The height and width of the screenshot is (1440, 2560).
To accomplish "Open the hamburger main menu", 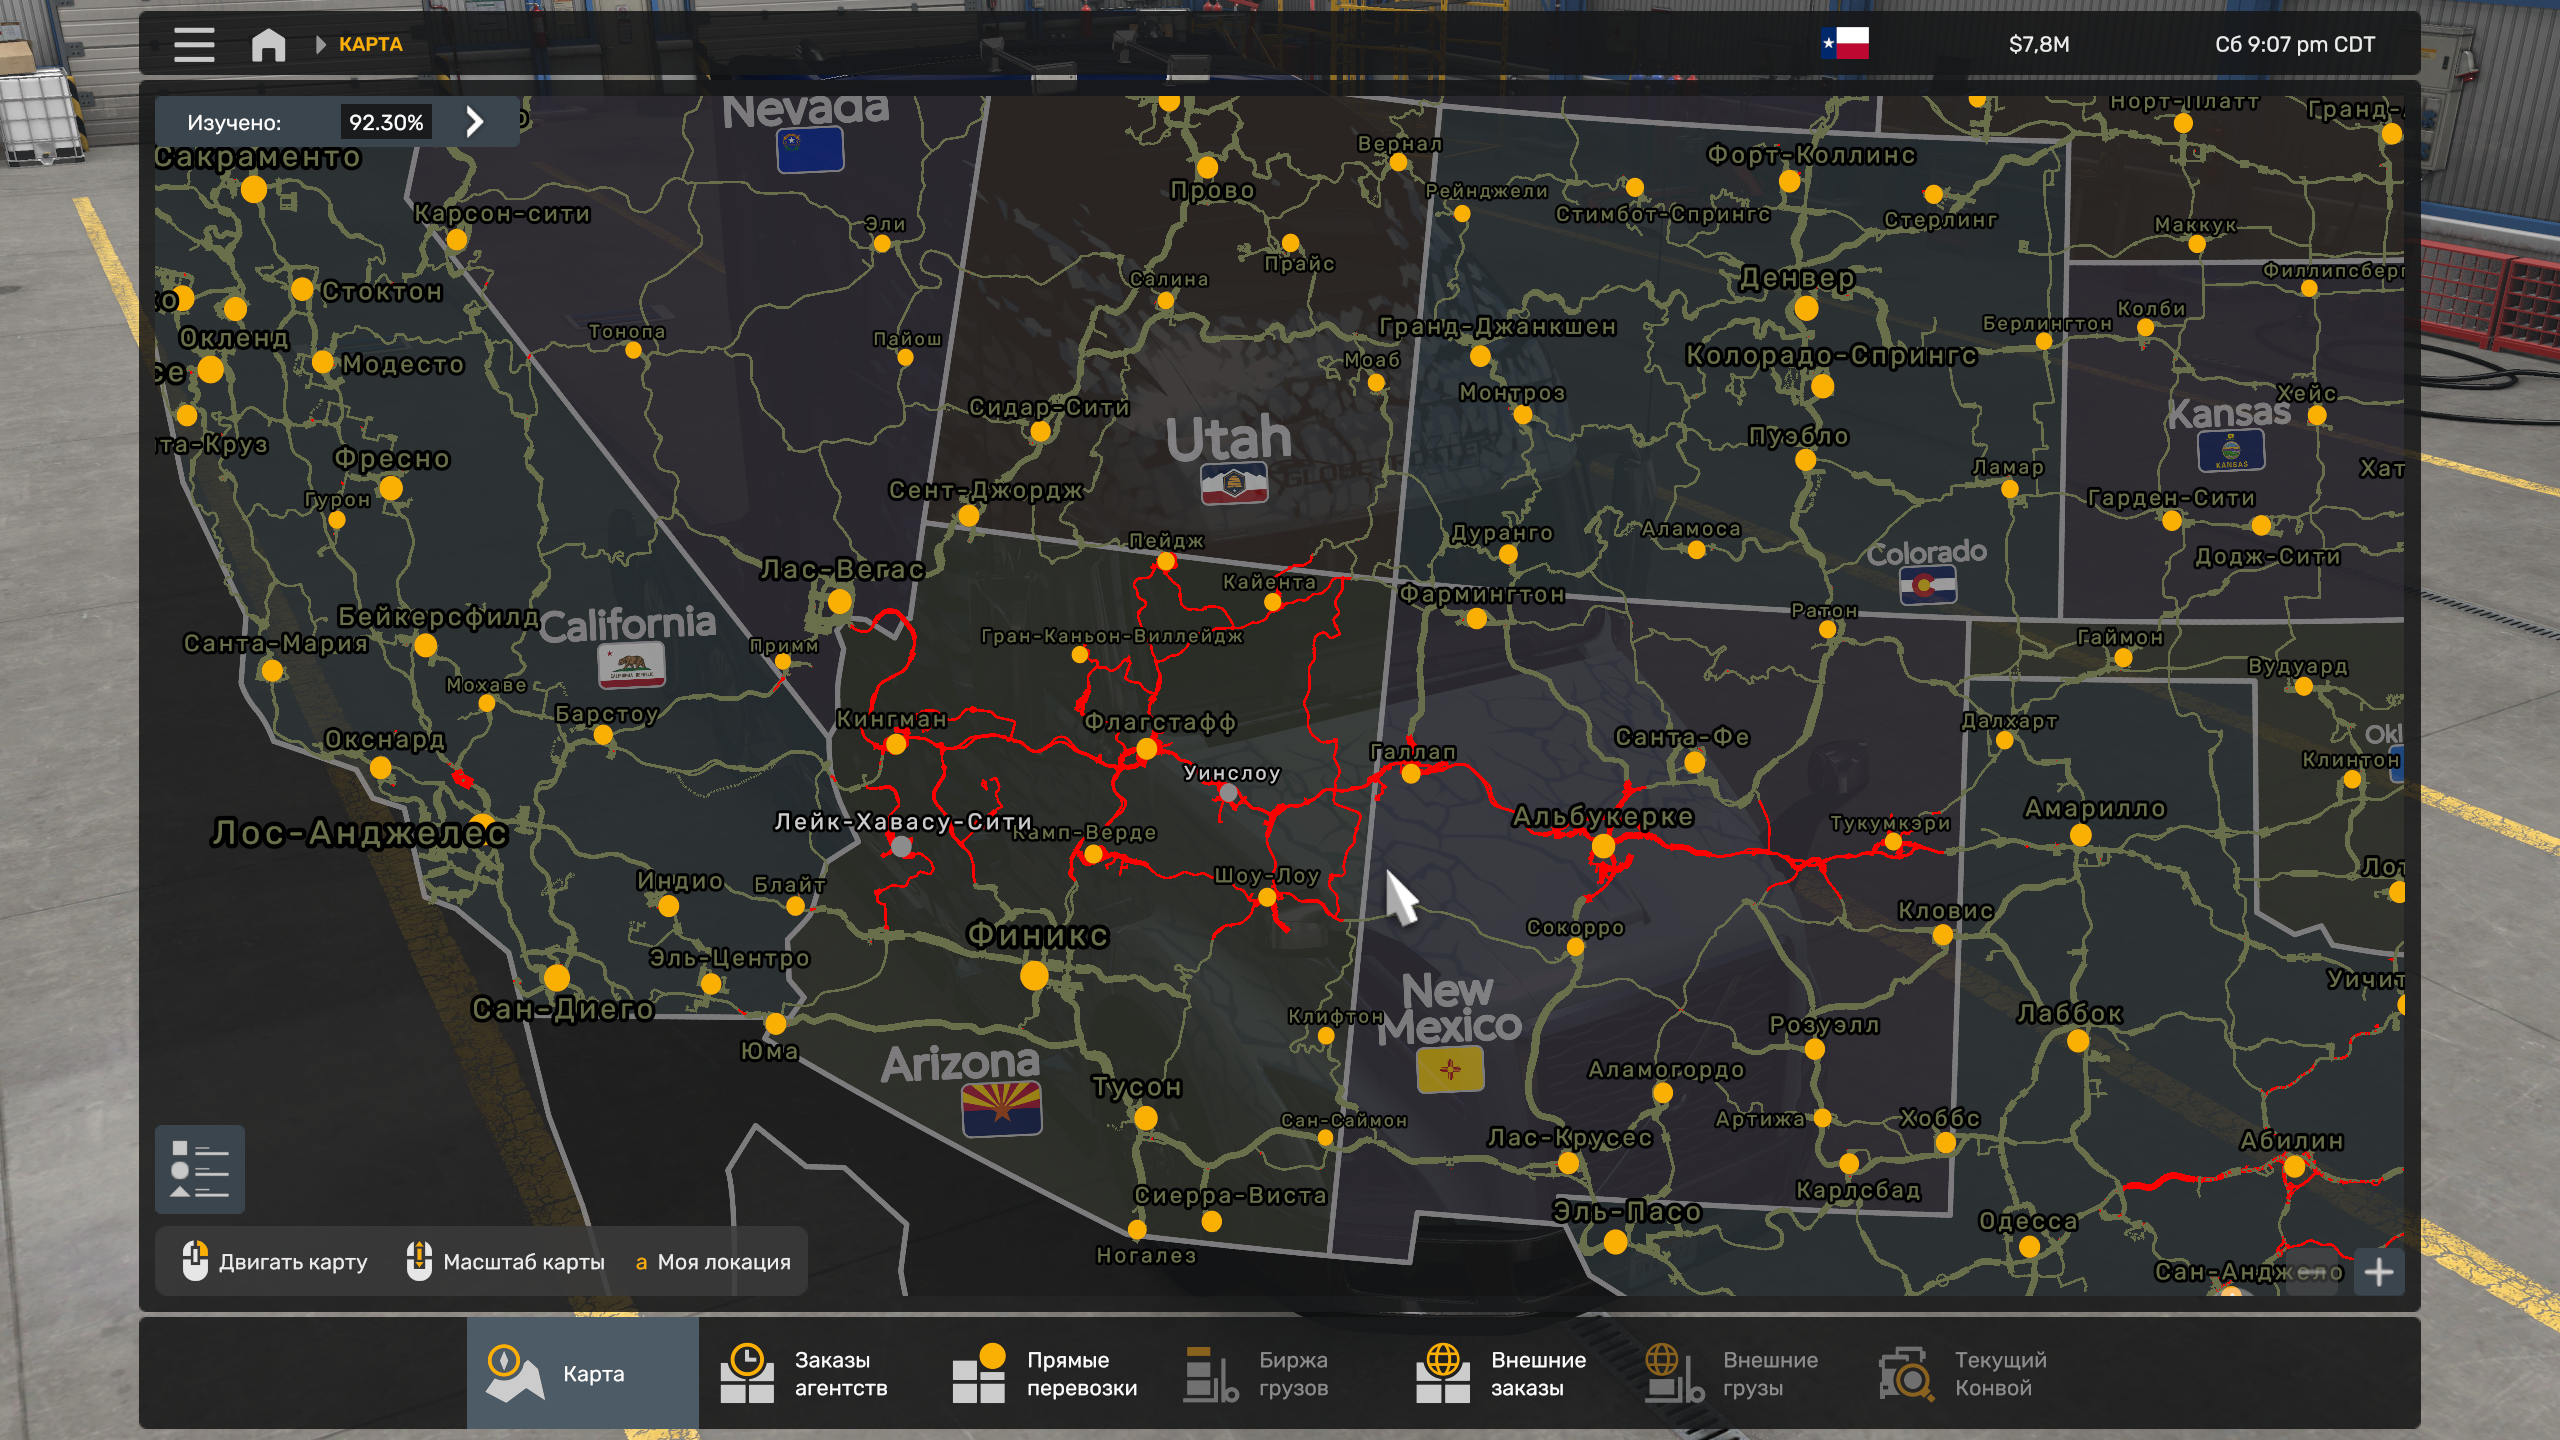I will point(194,44).
